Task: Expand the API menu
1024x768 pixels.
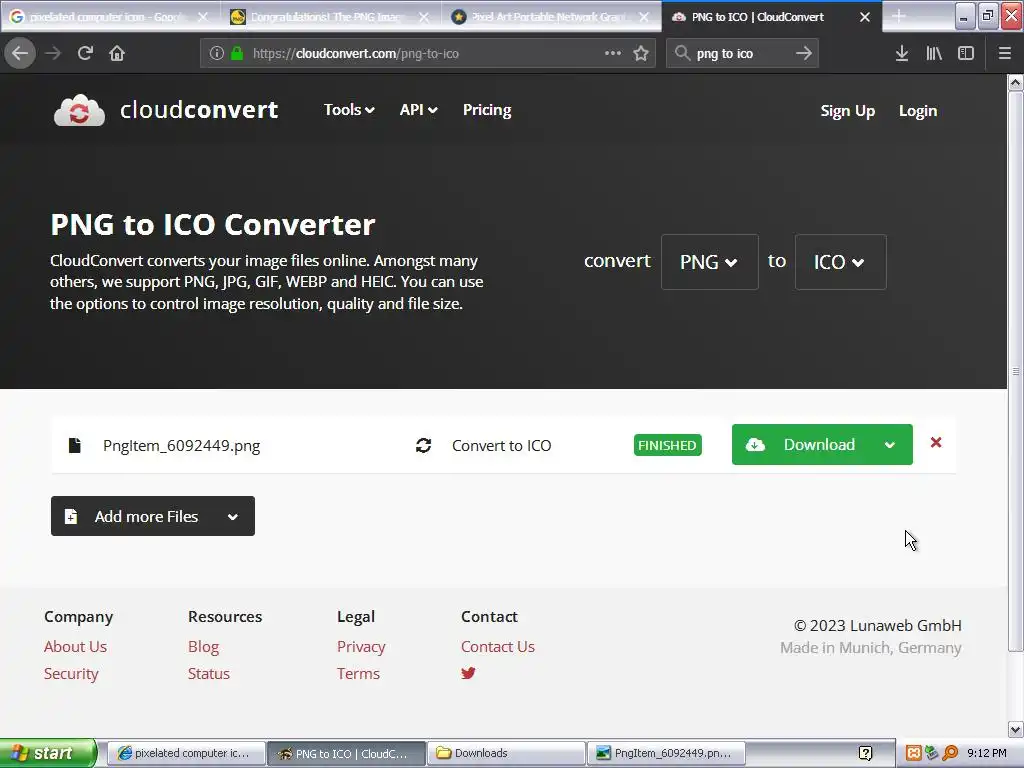Action: [x=418, y=110]
